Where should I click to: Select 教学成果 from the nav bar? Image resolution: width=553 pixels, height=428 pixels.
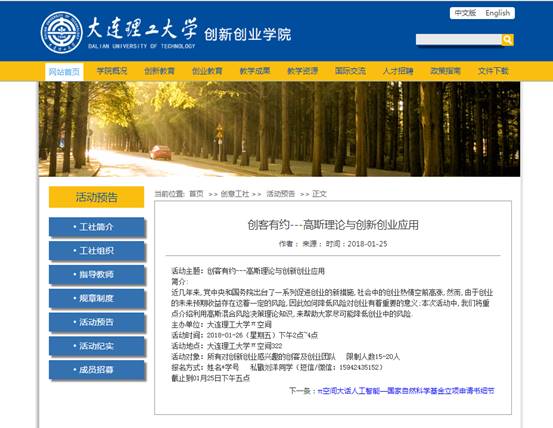coord(255,71)
